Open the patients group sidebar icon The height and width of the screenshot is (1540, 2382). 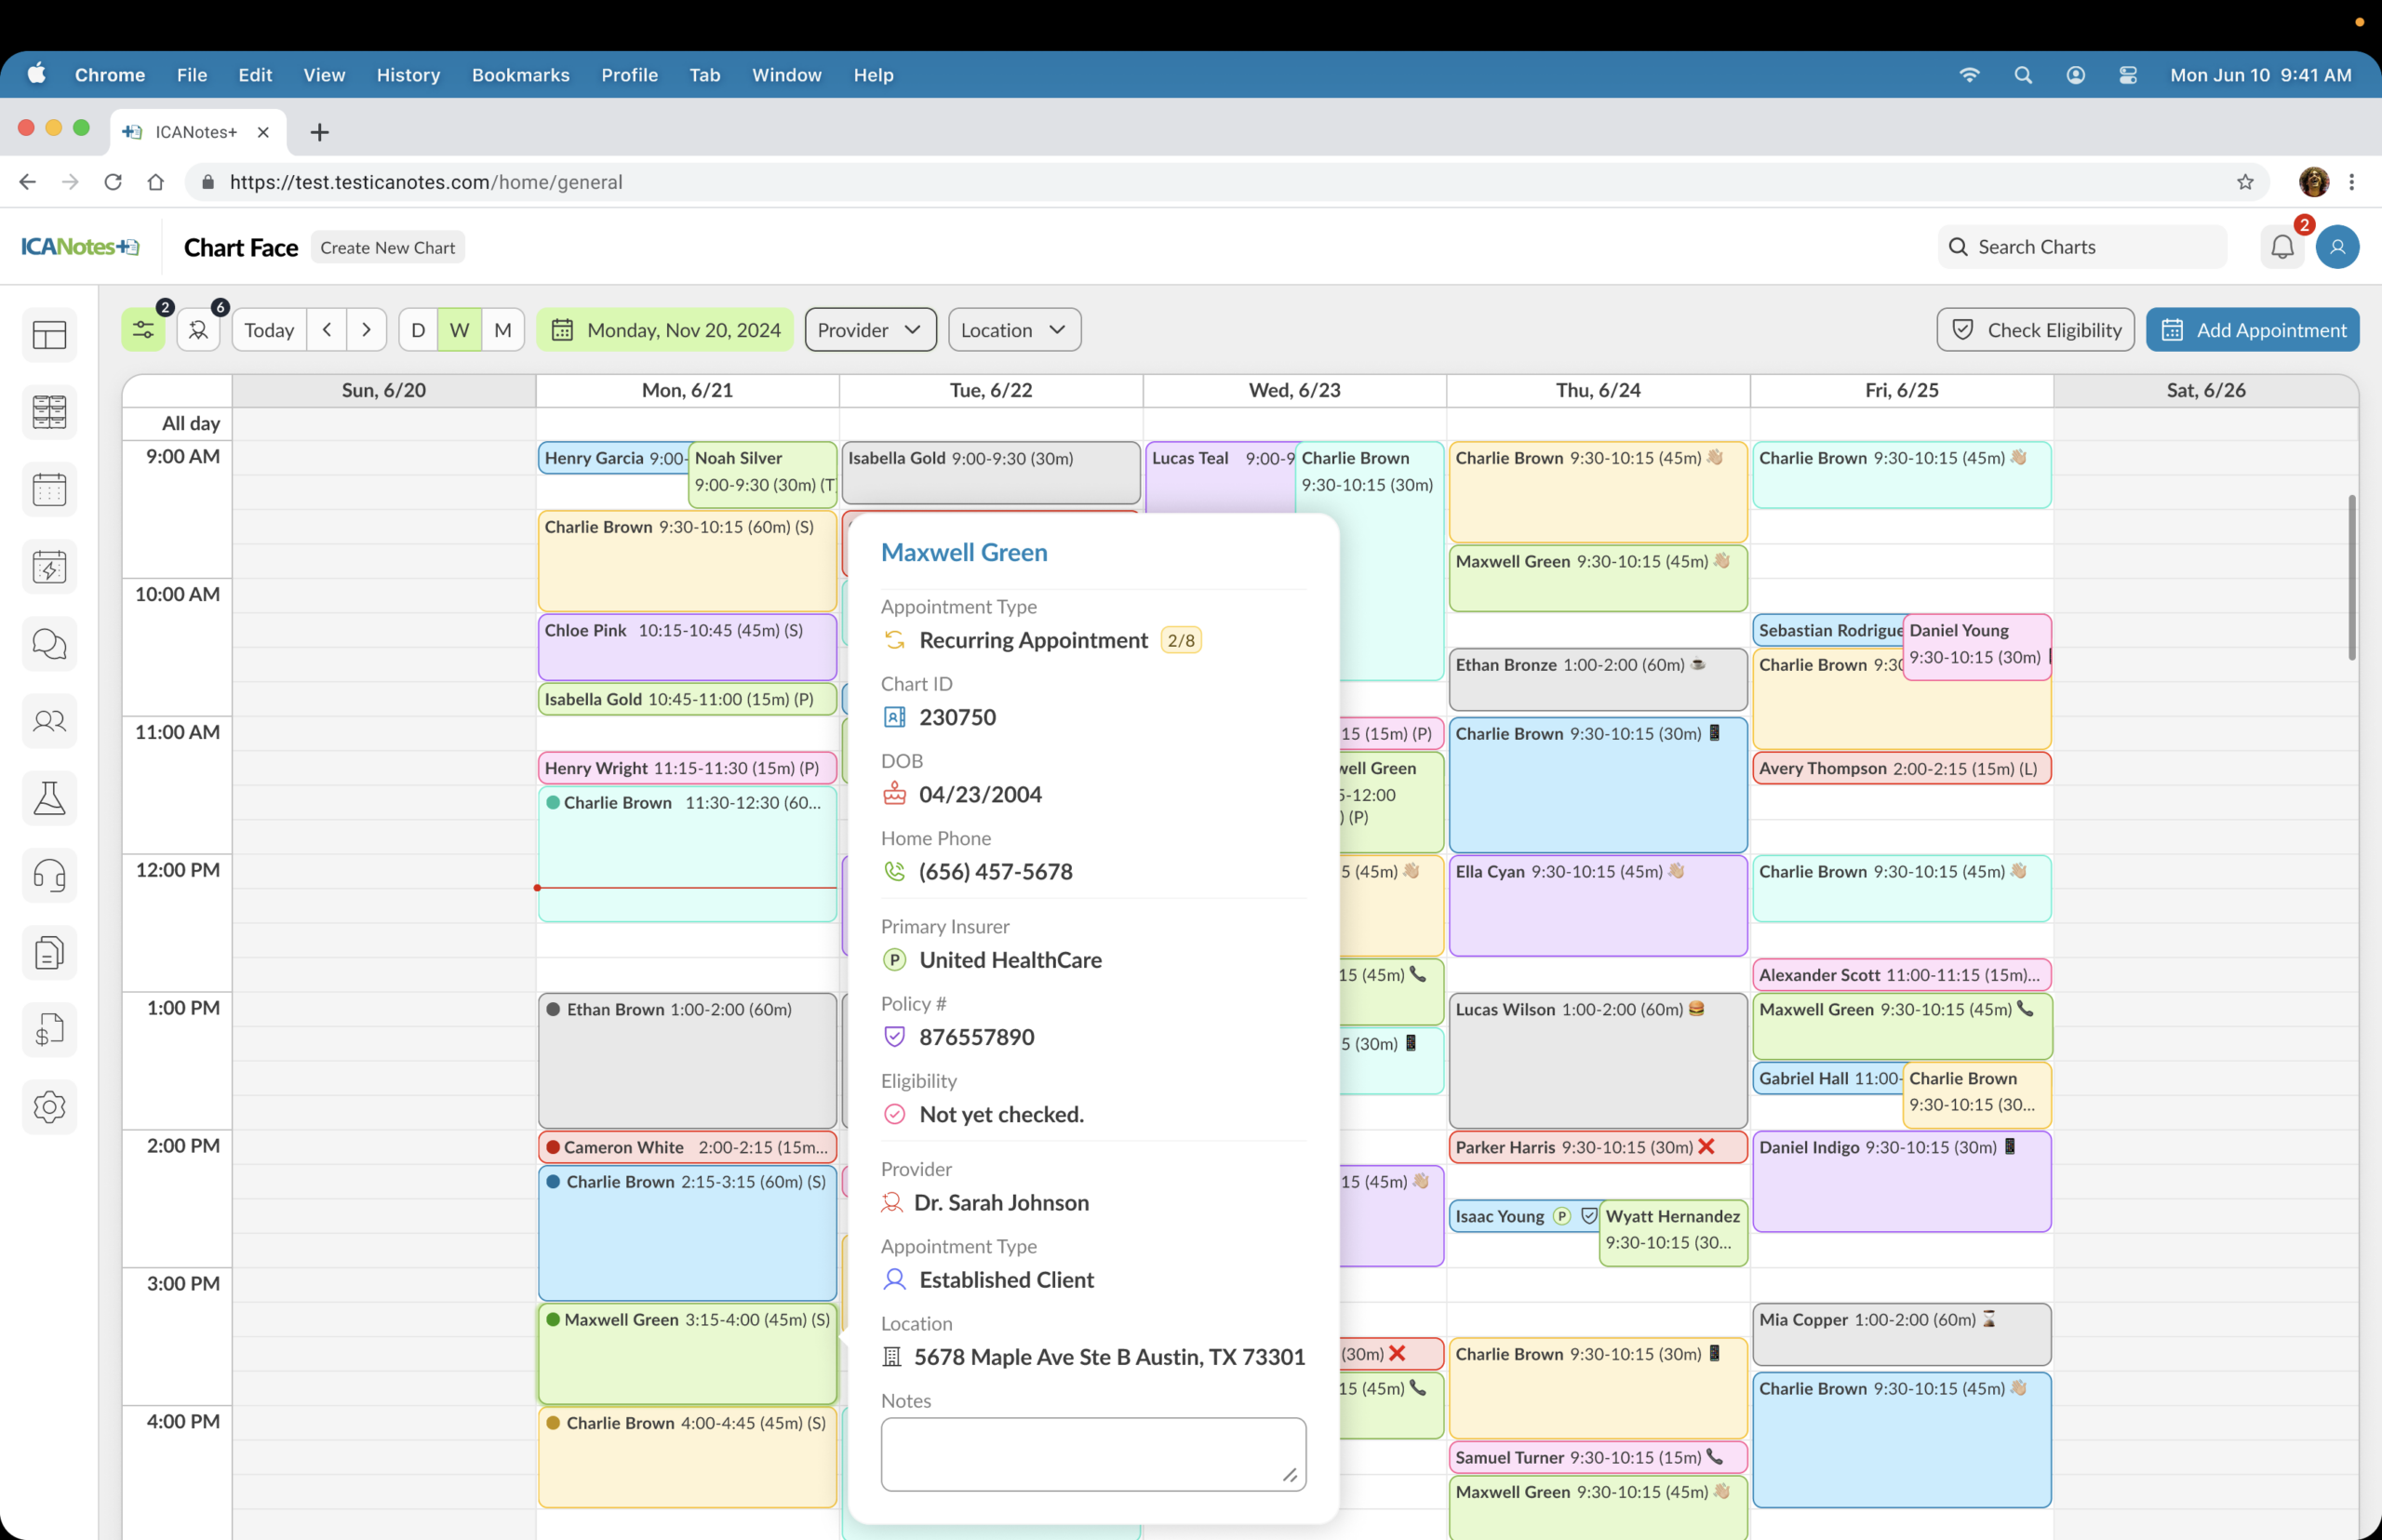pos(49,721)
